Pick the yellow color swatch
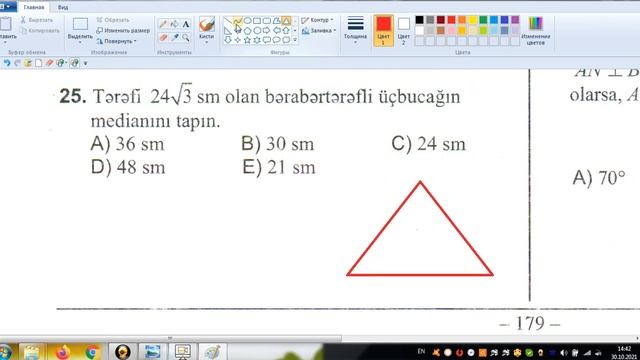640x360 pixels. click(473, 20)
